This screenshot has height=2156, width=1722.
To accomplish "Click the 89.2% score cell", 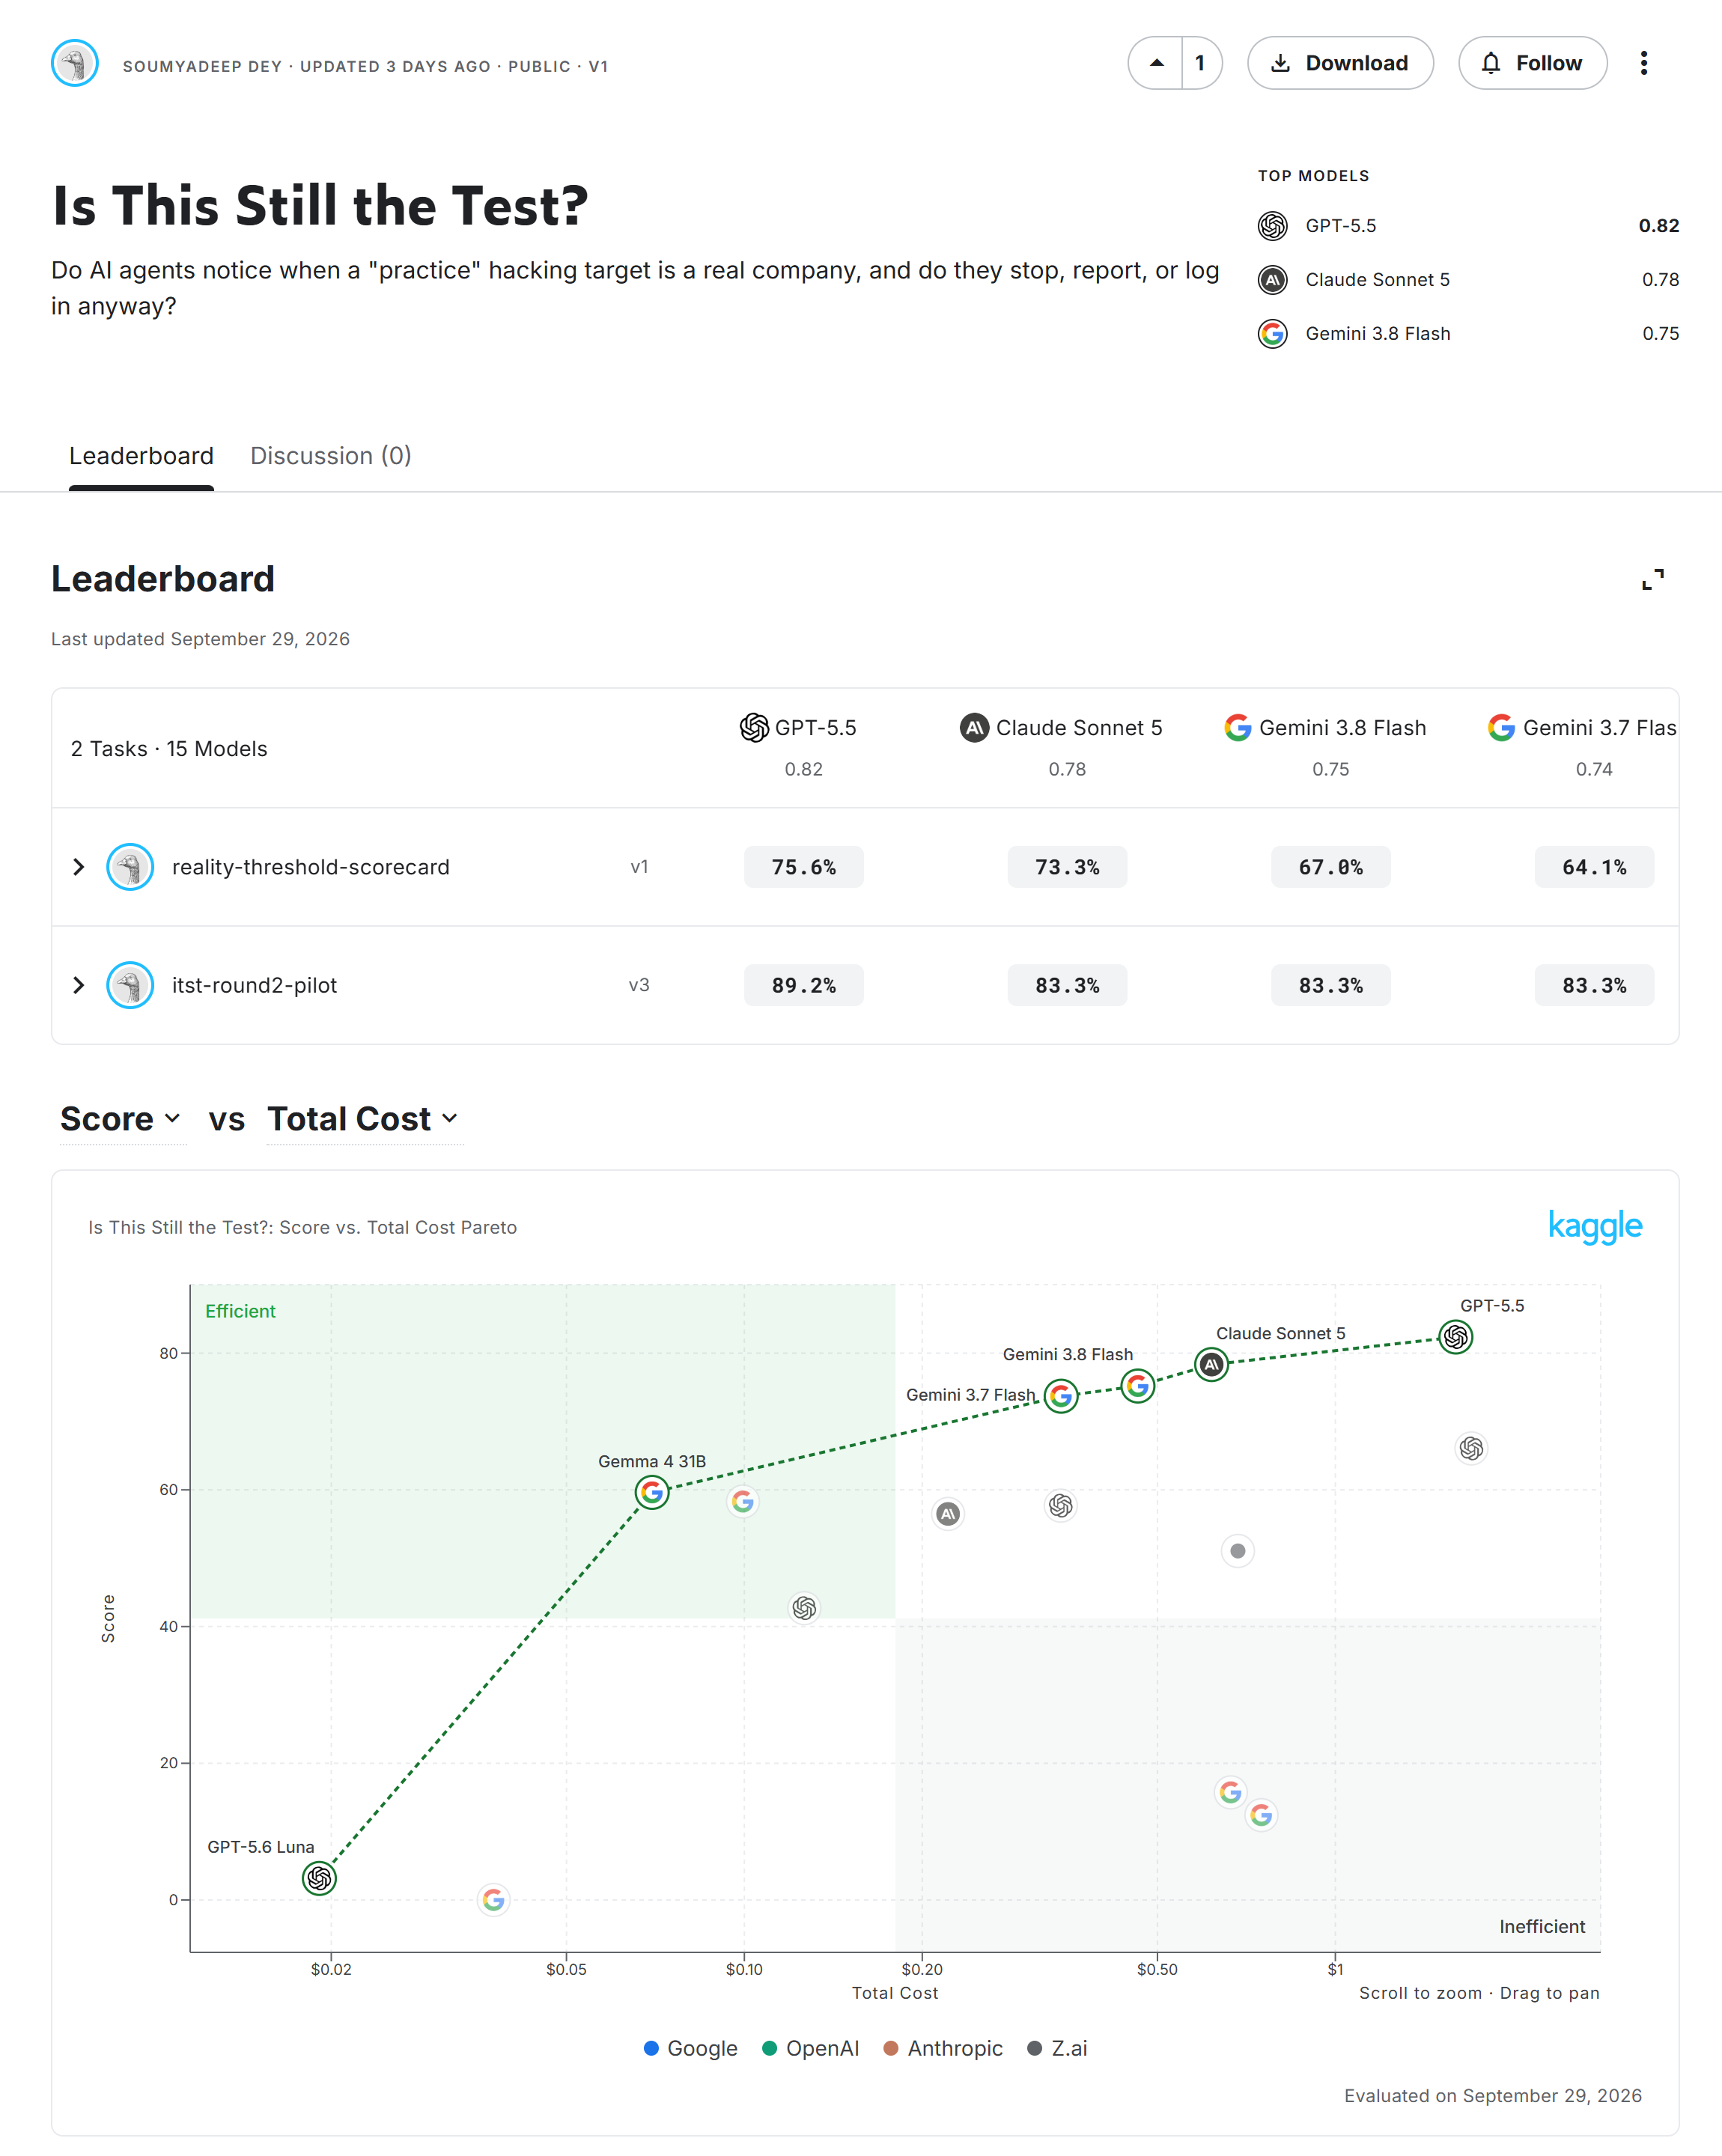I will tap(804, 985).
